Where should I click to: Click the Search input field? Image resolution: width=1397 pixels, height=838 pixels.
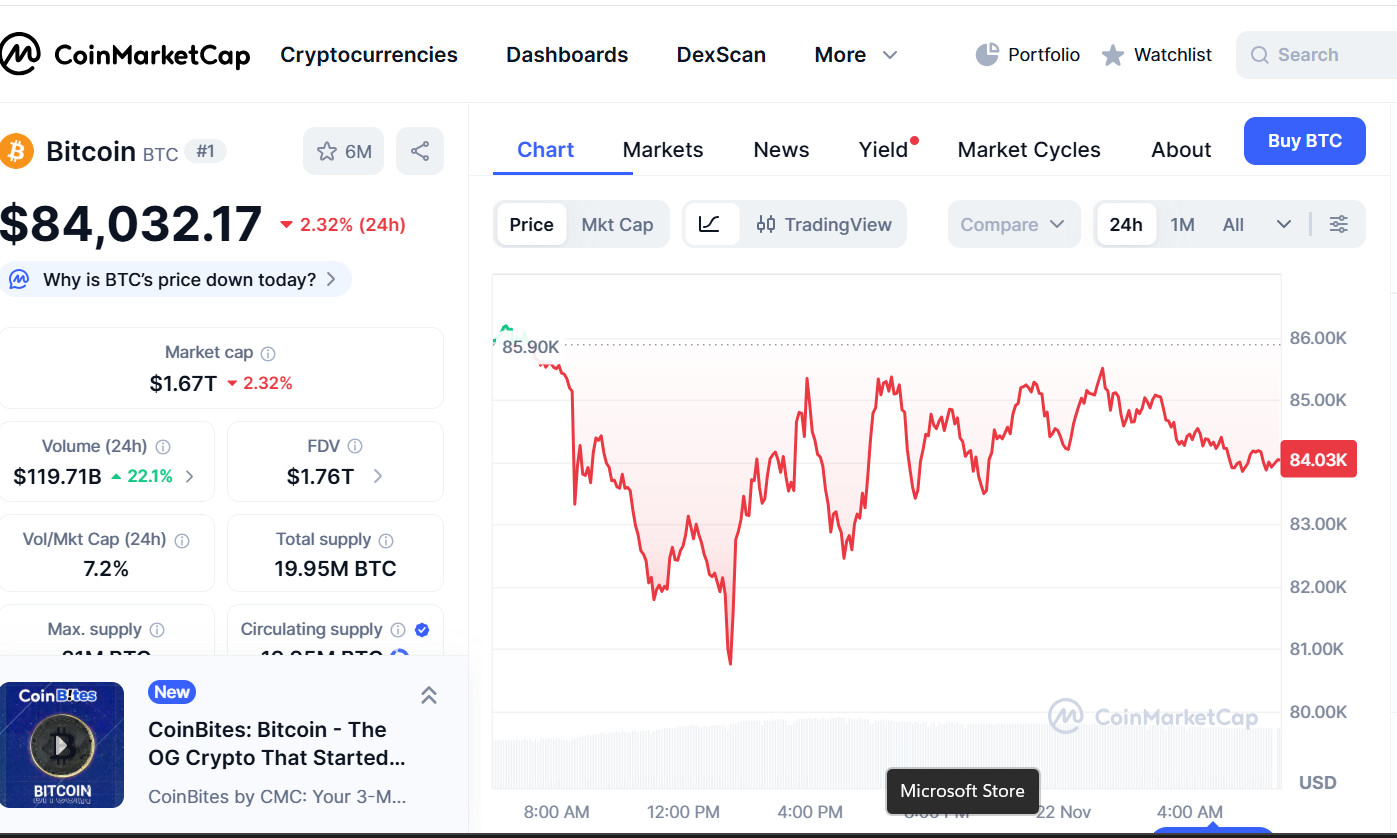point(1320,55)
